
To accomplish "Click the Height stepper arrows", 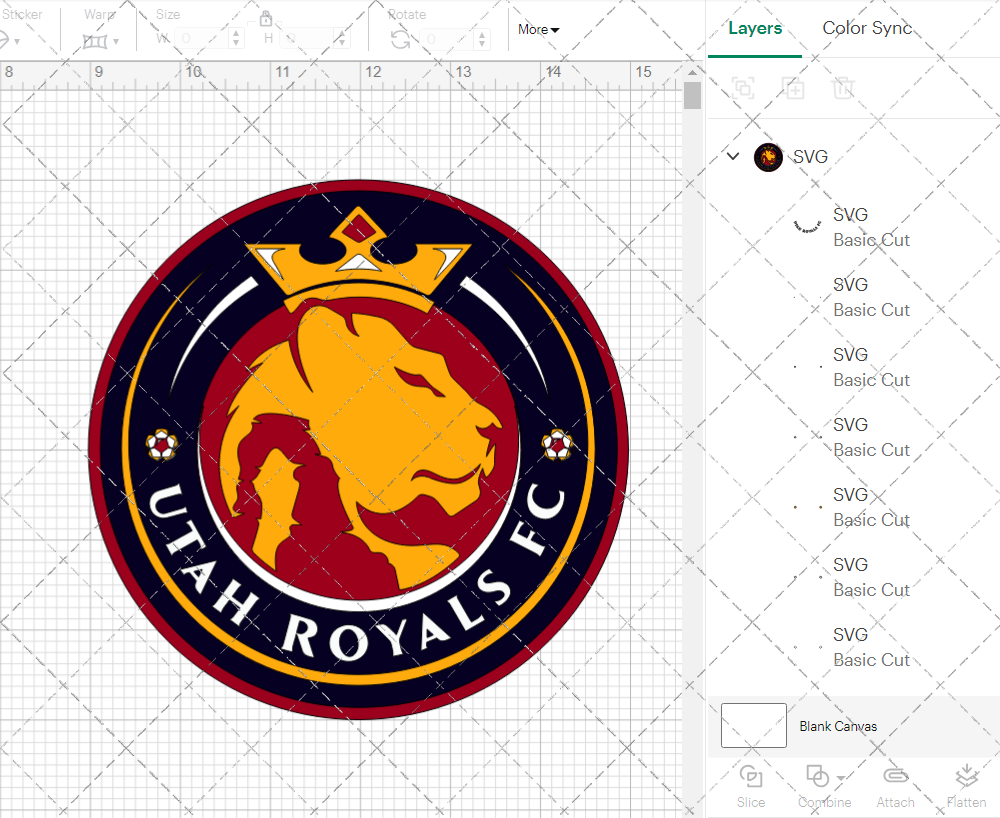I will [x=342, y=39].
